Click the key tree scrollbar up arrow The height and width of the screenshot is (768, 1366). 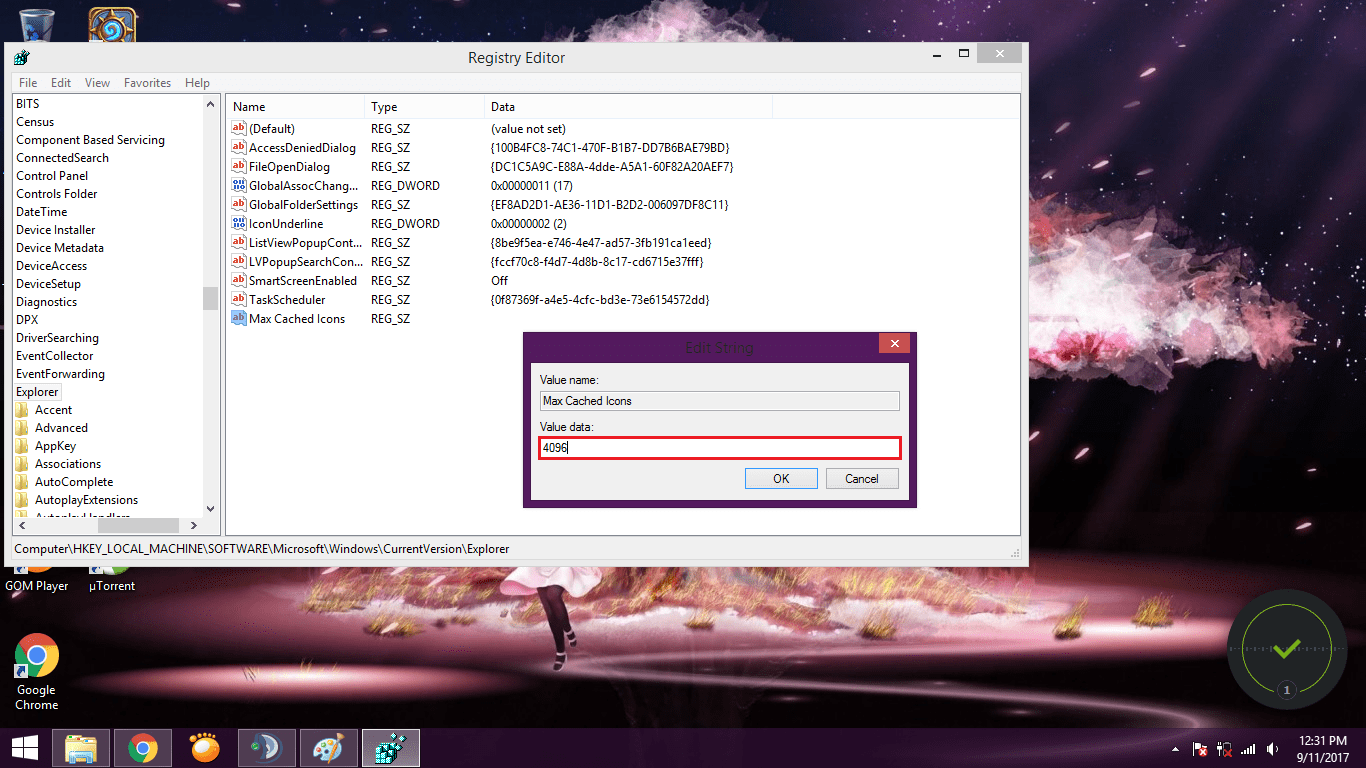click(210, 104)
